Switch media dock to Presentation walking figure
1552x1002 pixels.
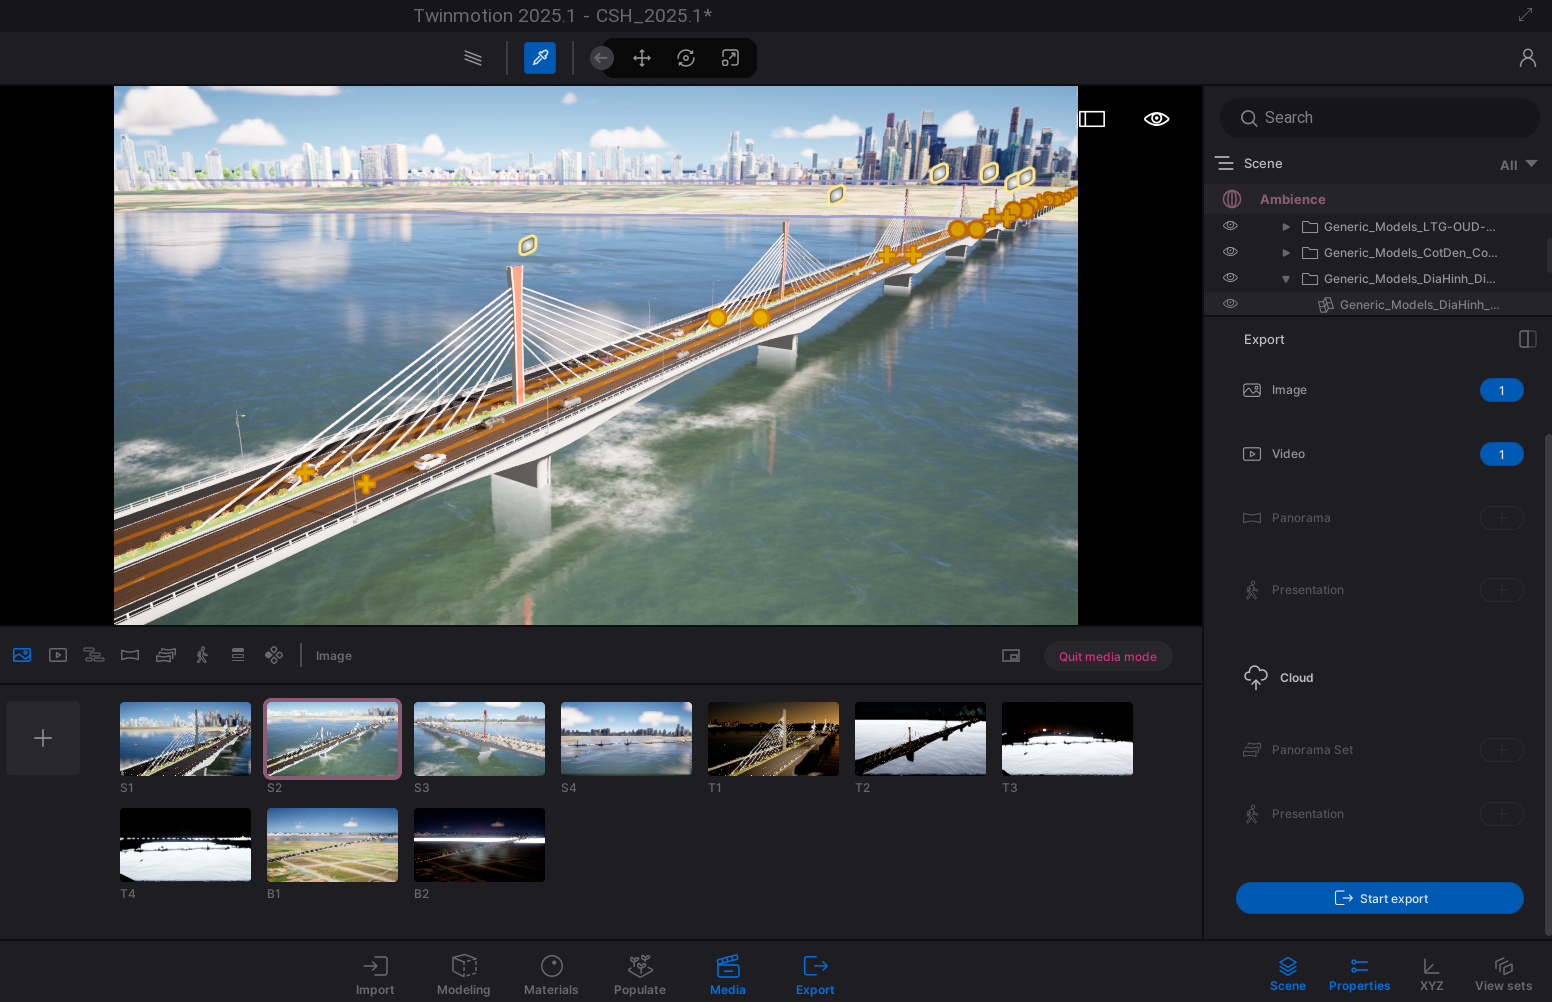(x=202, y=655)
